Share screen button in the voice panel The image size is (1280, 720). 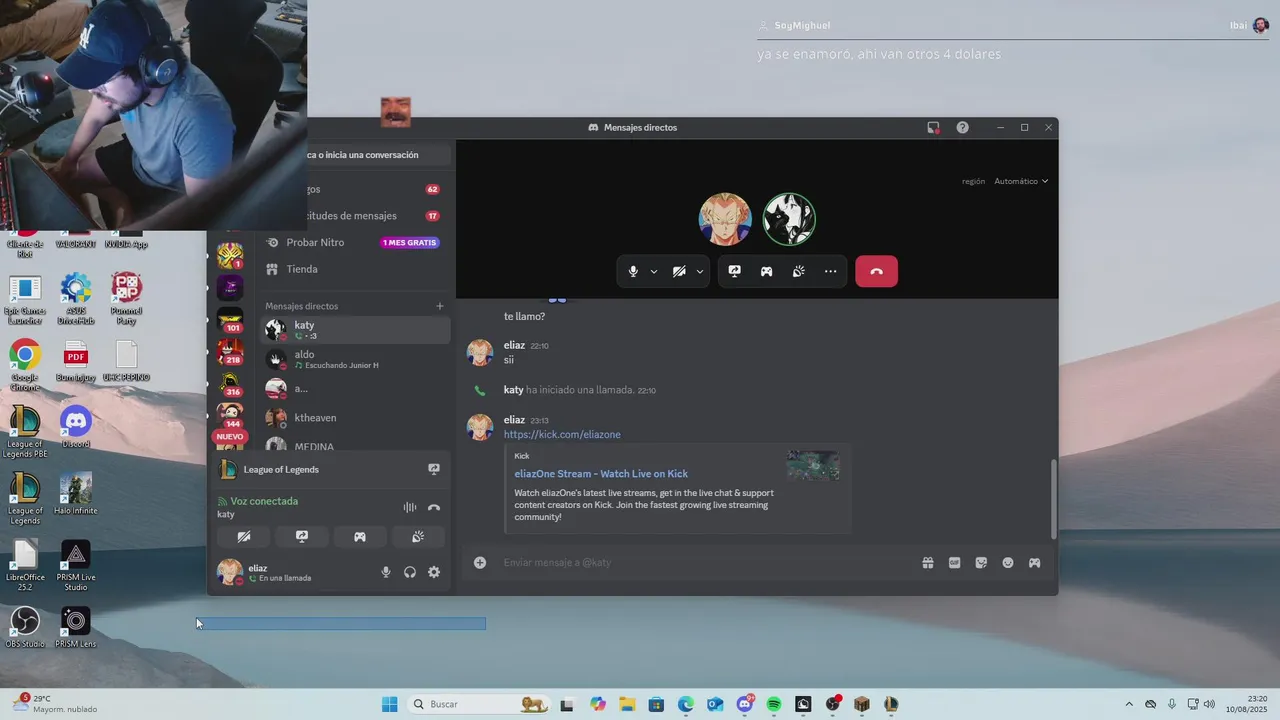click(x=302, y=537)
